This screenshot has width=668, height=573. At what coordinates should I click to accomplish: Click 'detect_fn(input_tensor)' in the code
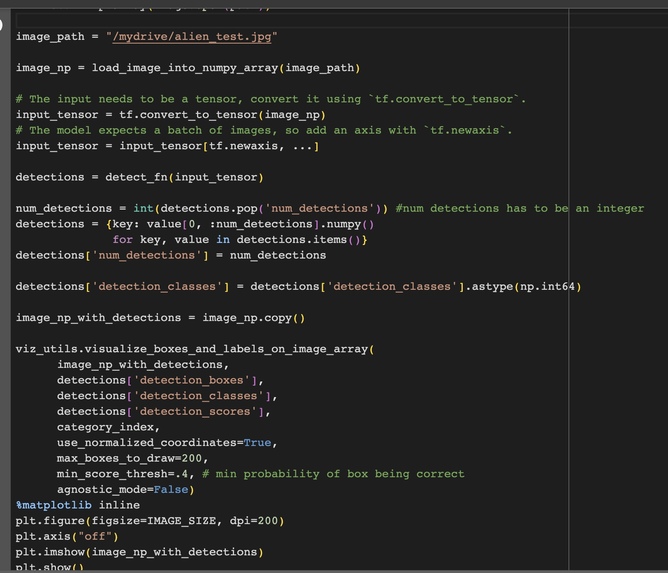[x=184, y=177]
